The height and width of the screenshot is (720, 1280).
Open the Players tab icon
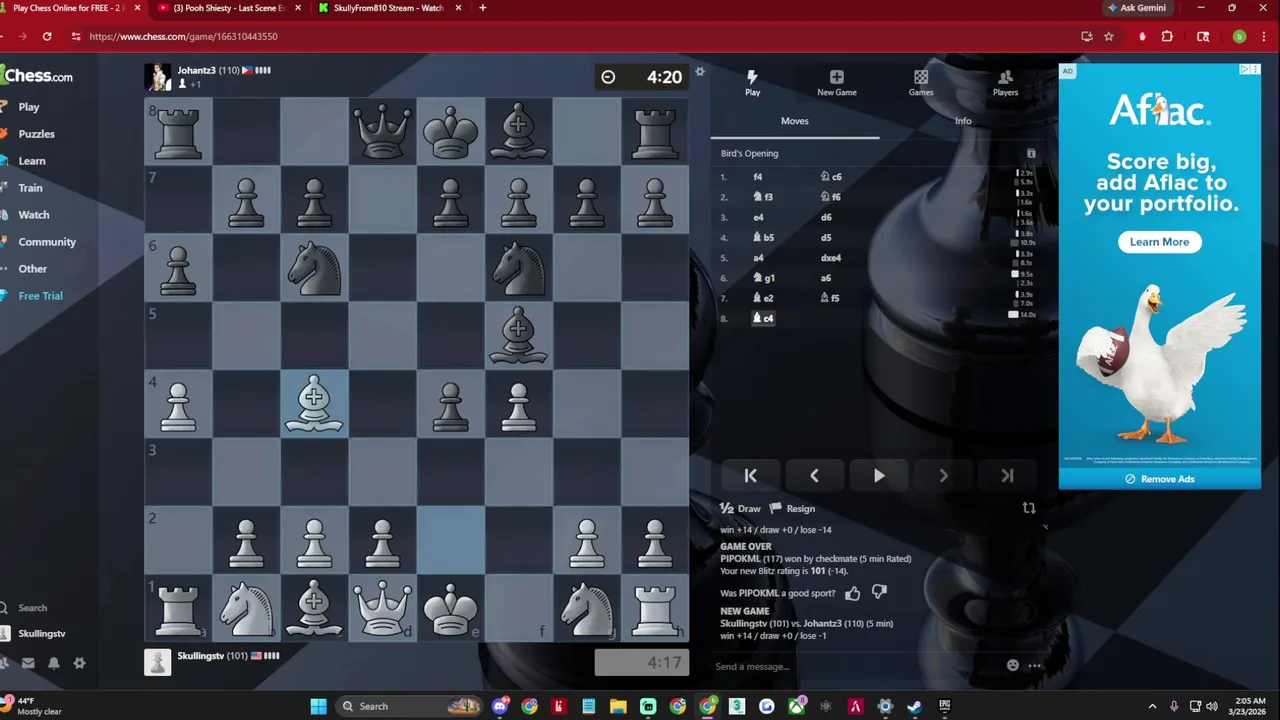[x=1005, y=83]
